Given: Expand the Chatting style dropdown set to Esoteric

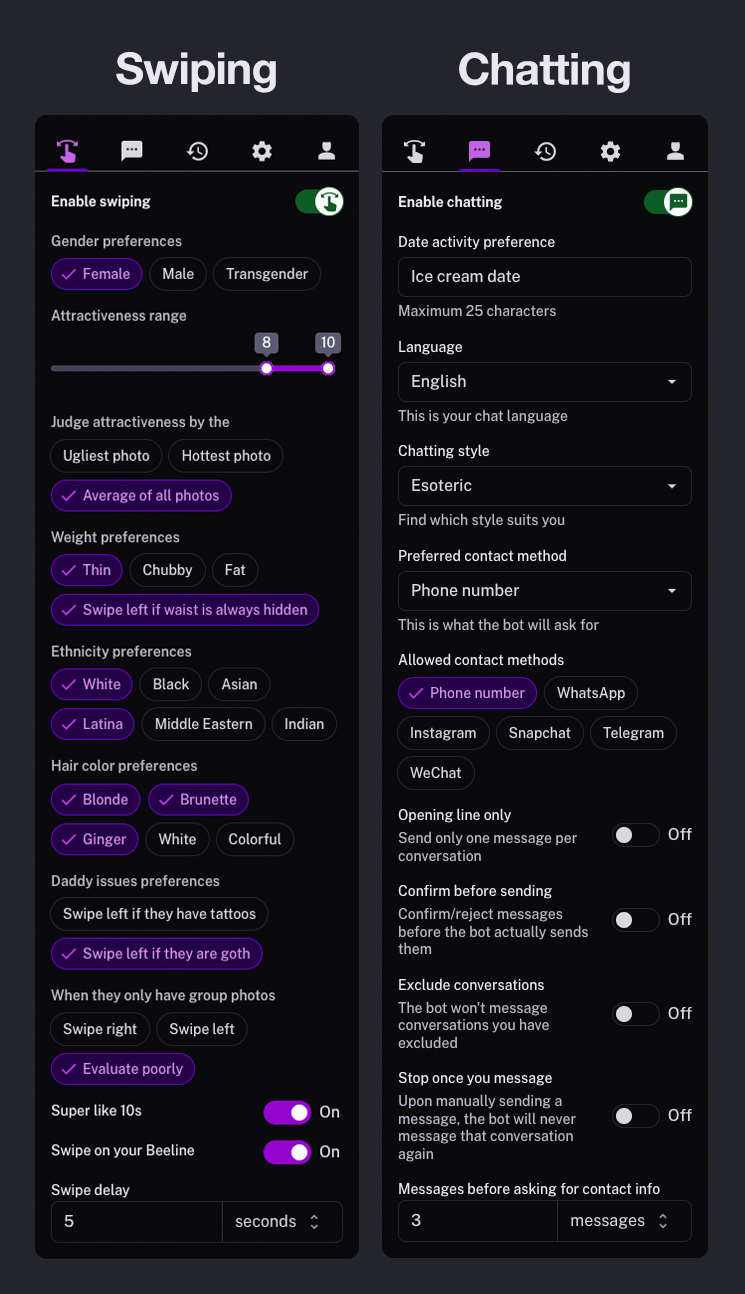Looking at the screenshot, I should 544,486.
